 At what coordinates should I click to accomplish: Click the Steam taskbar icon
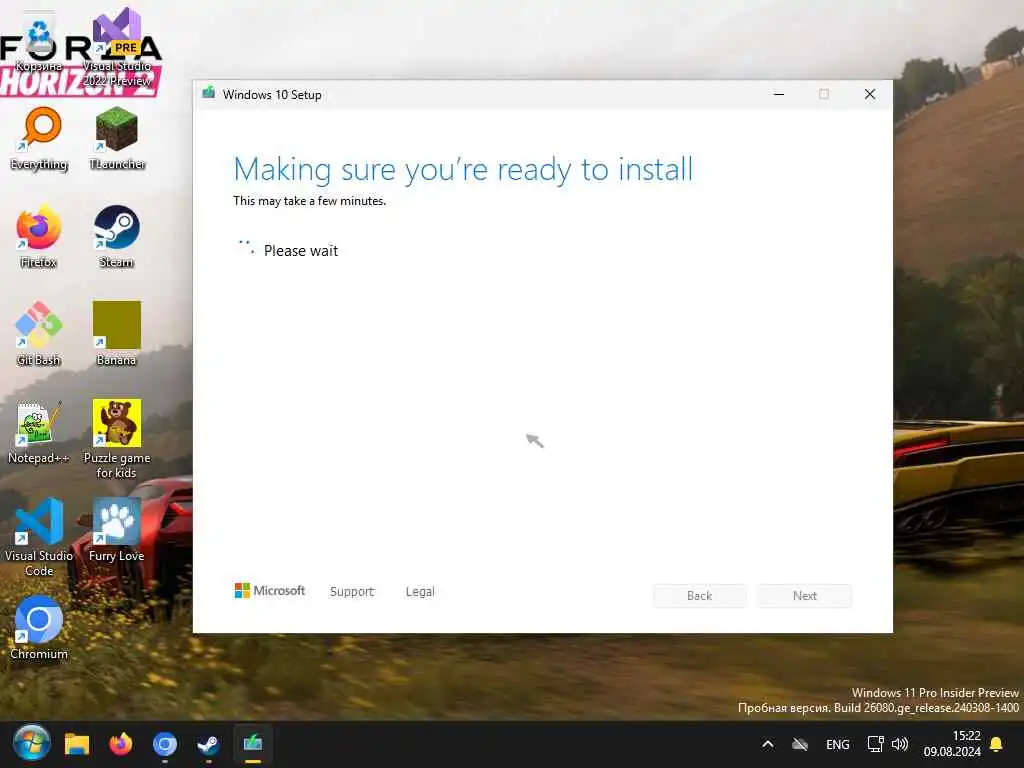pos(208,744)
